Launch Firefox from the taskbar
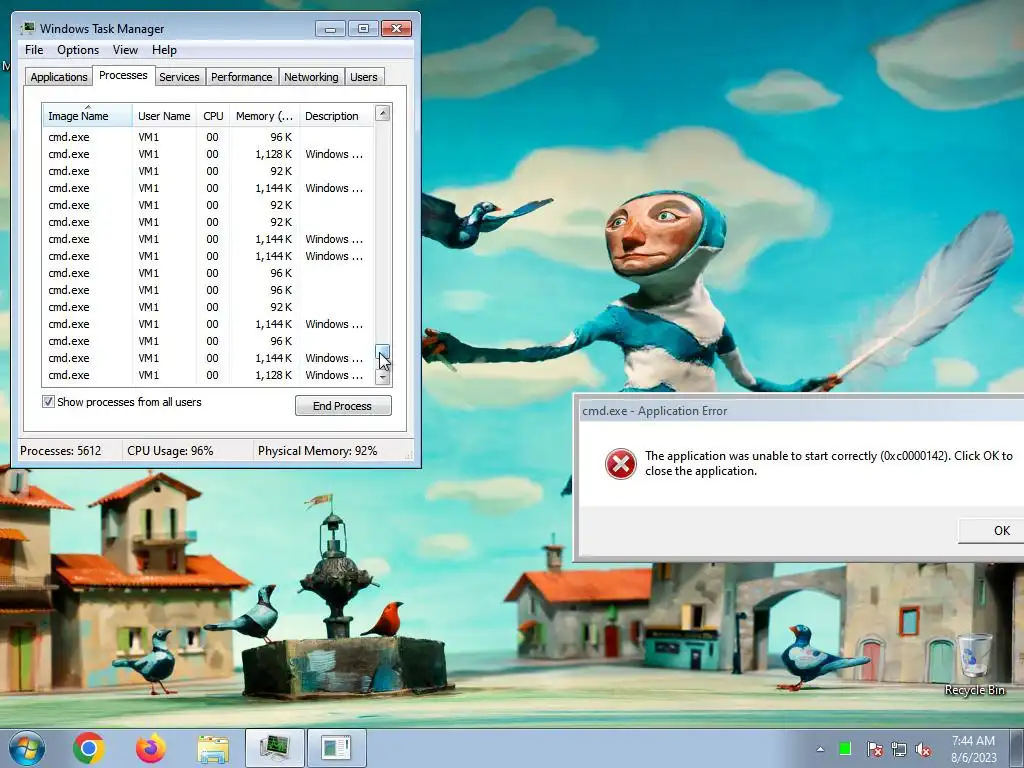The width and height of the screenshot is (1024, 768). click(x=151, y=748)
